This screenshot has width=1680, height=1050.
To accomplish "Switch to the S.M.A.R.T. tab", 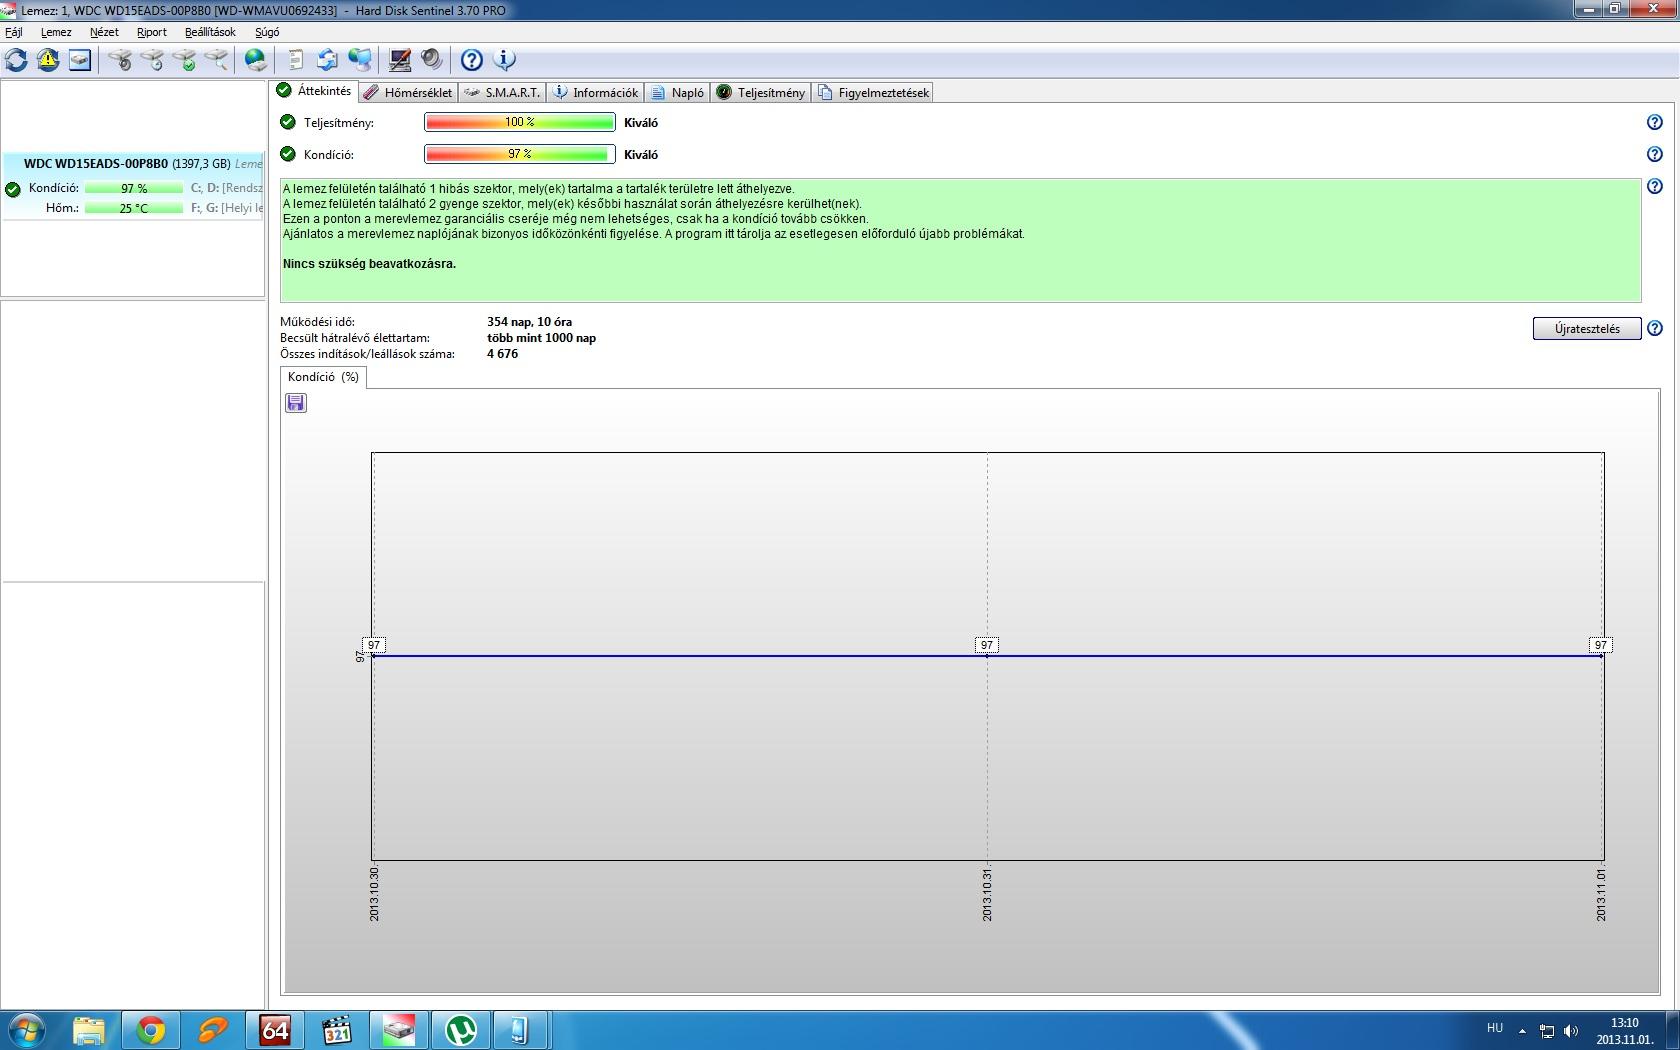I will pos(503,93).
